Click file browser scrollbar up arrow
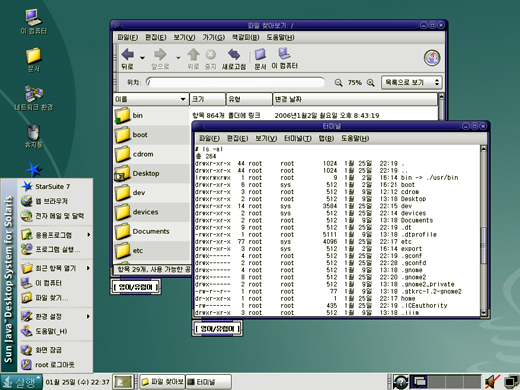The image size is (520, 390). pos(441,97)
